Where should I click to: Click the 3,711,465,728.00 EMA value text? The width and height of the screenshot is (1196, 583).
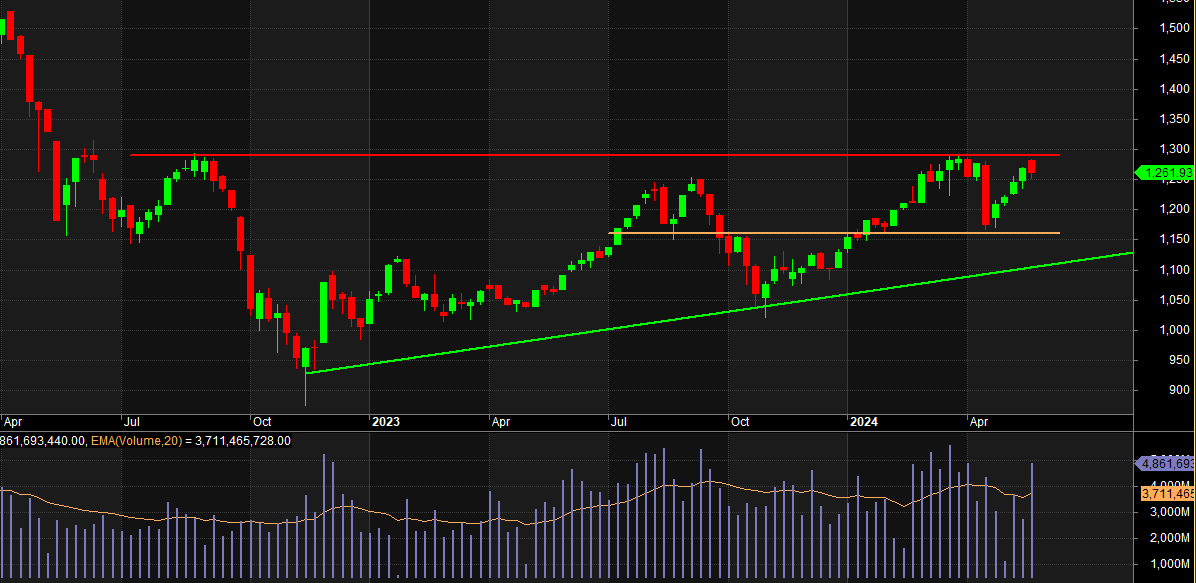click(x=243, y=441)
